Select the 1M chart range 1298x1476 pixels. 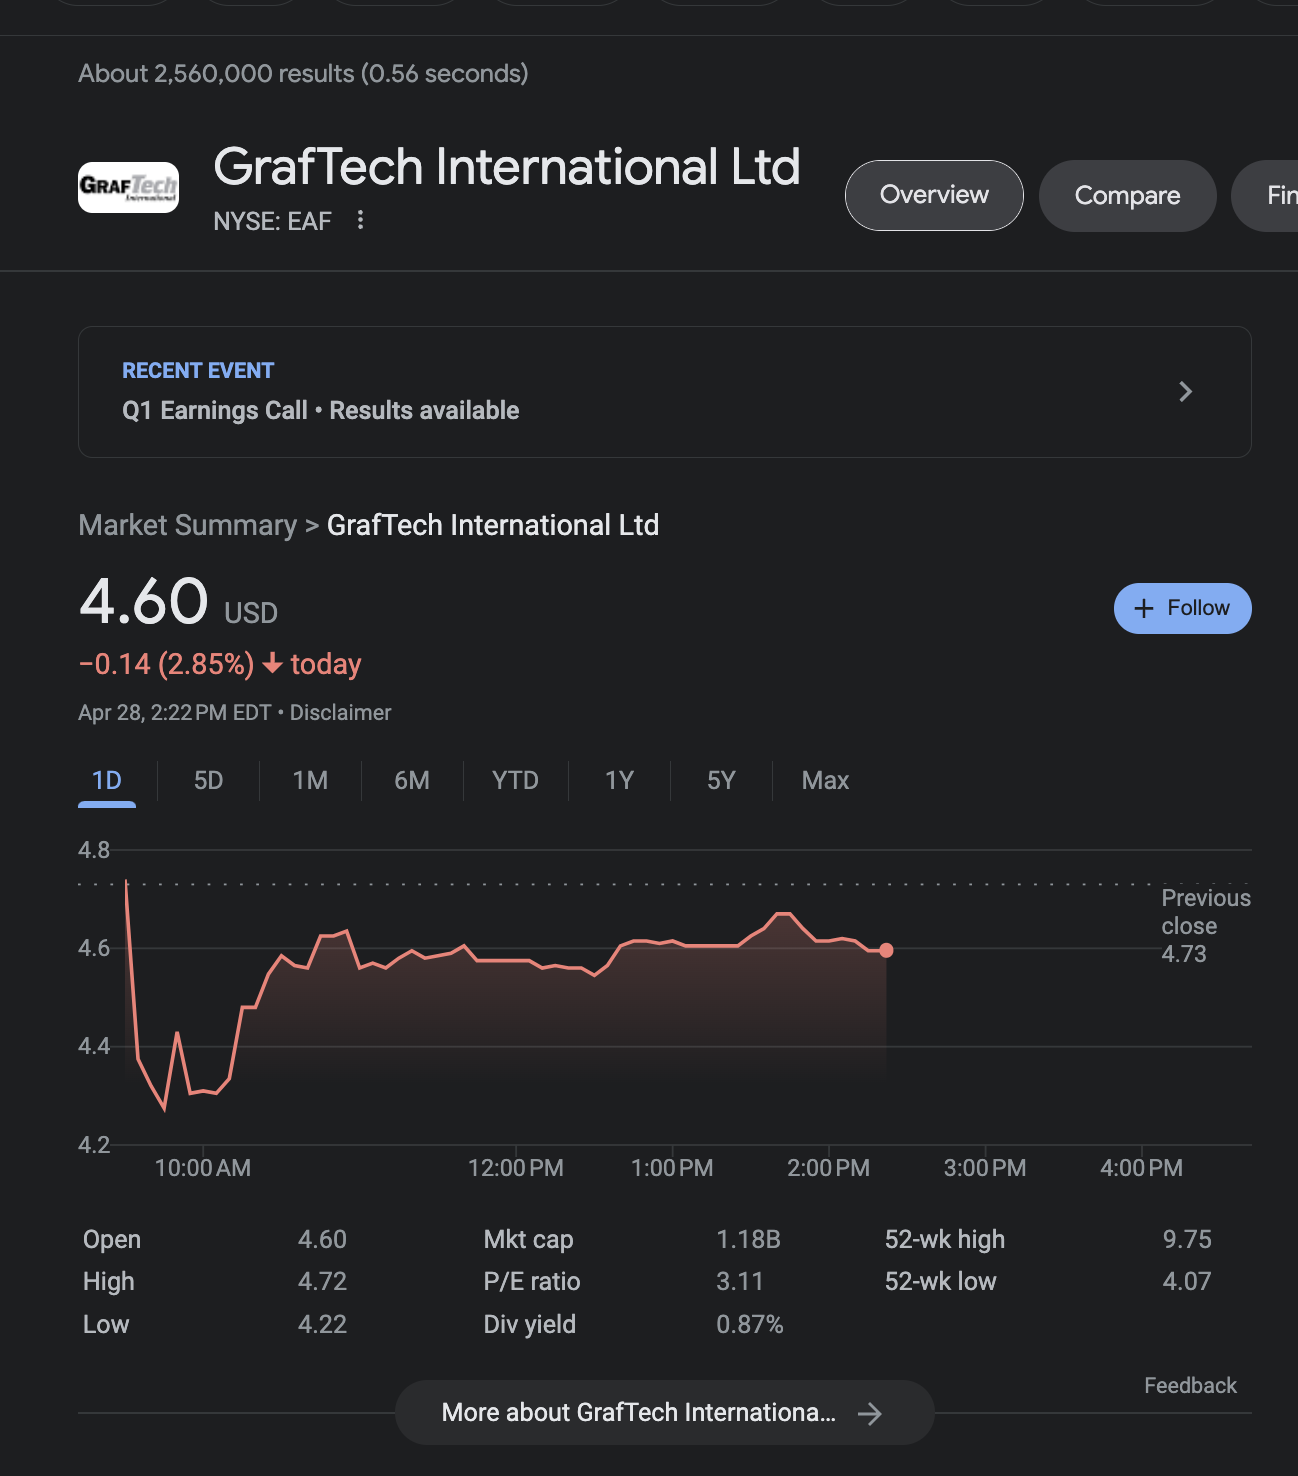310,780
